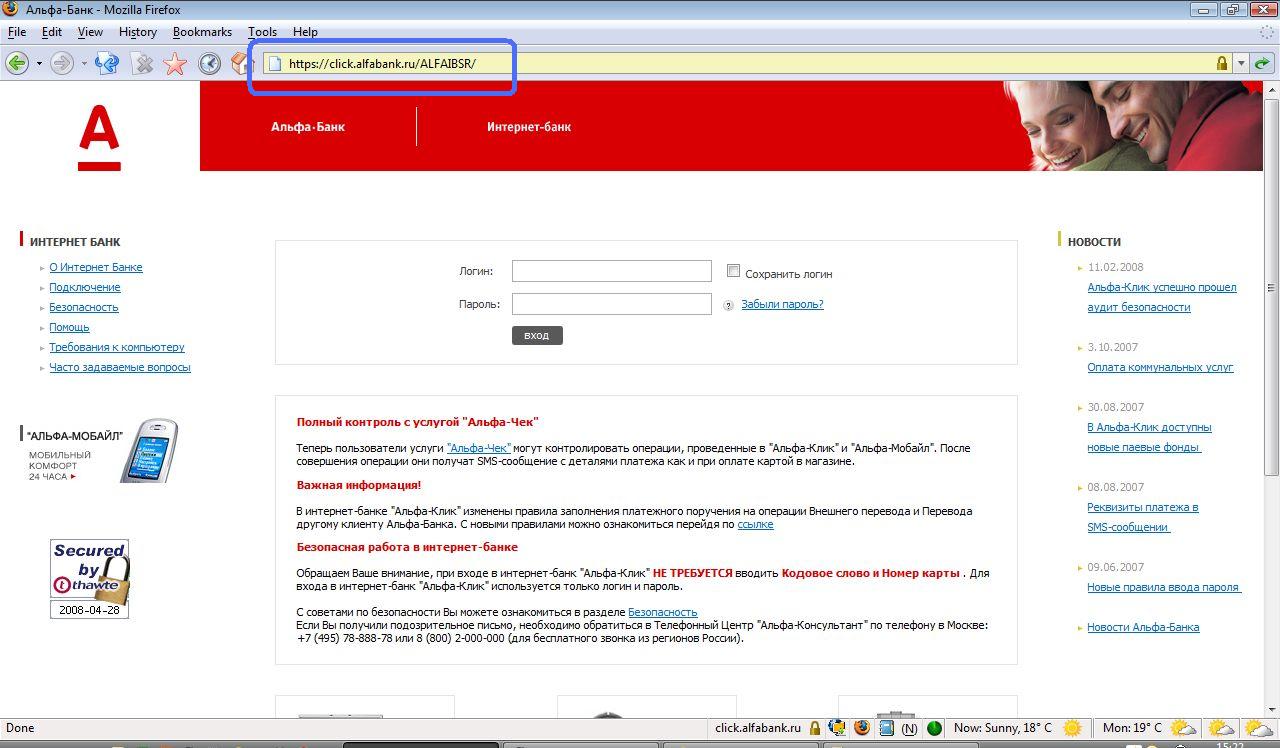Viewport: 1280px width, 748px height.
Task: Click the Альфа-Мобайл phone image
Action: 149,452
